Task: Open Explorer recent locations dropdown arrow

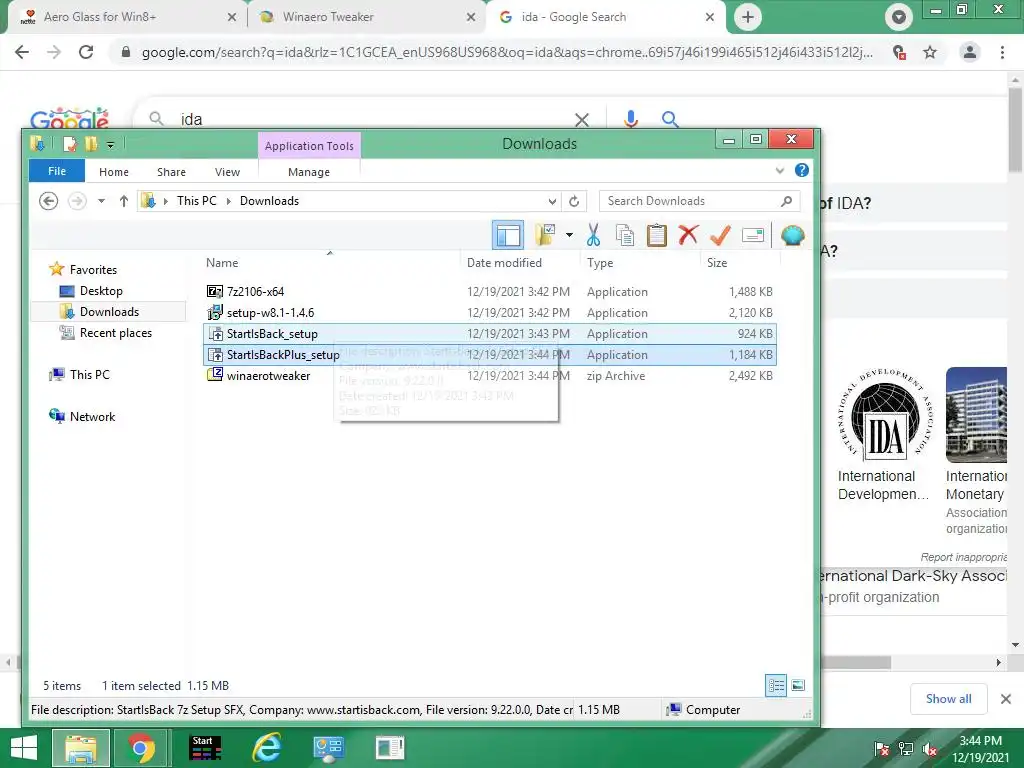Action: pos(101,201)
